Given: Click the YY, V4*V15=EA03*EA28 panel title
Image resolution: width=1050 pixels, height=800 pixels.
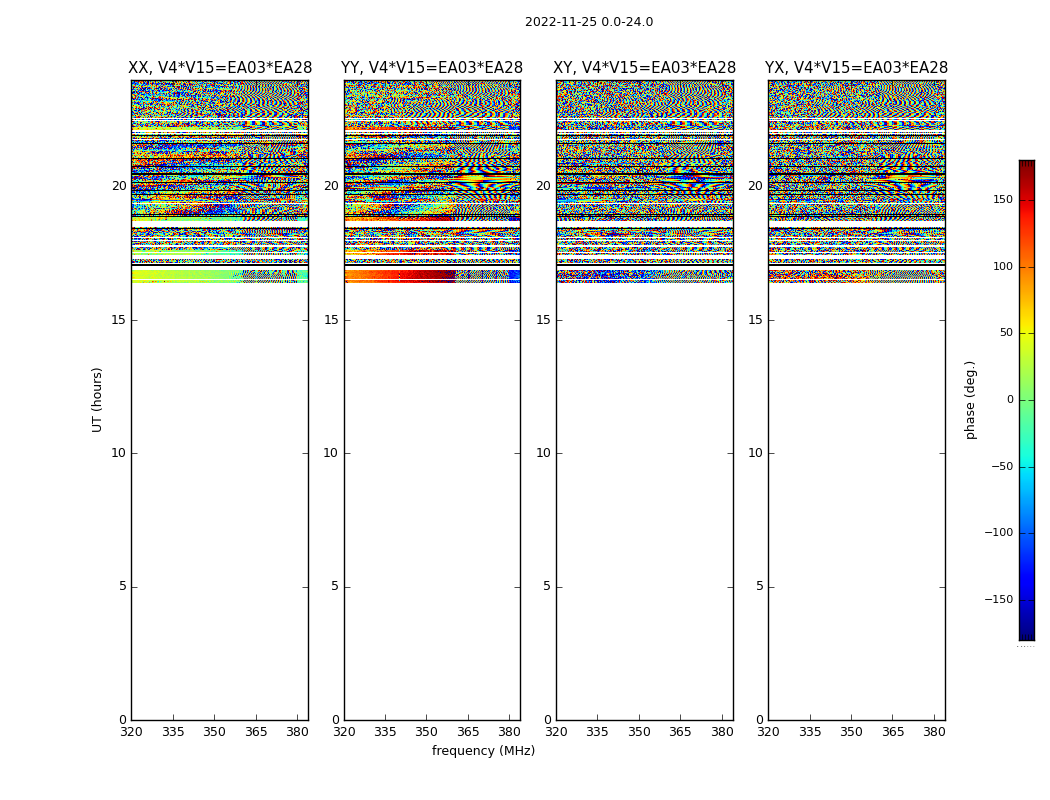Looking at the screenshot, I should 432,68.
